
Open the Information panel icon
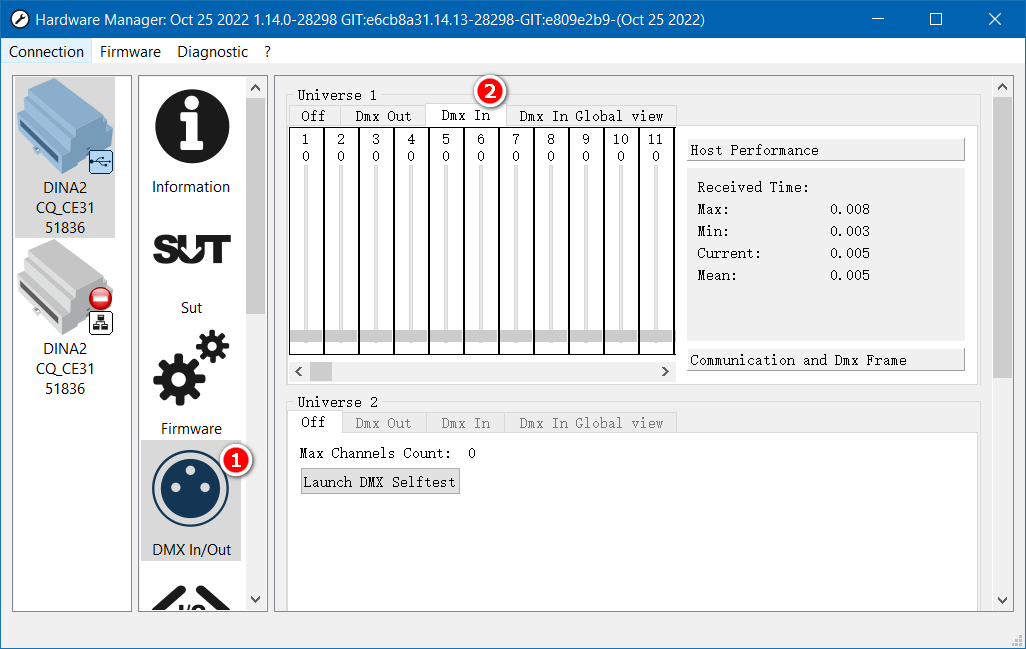point(191,128)
